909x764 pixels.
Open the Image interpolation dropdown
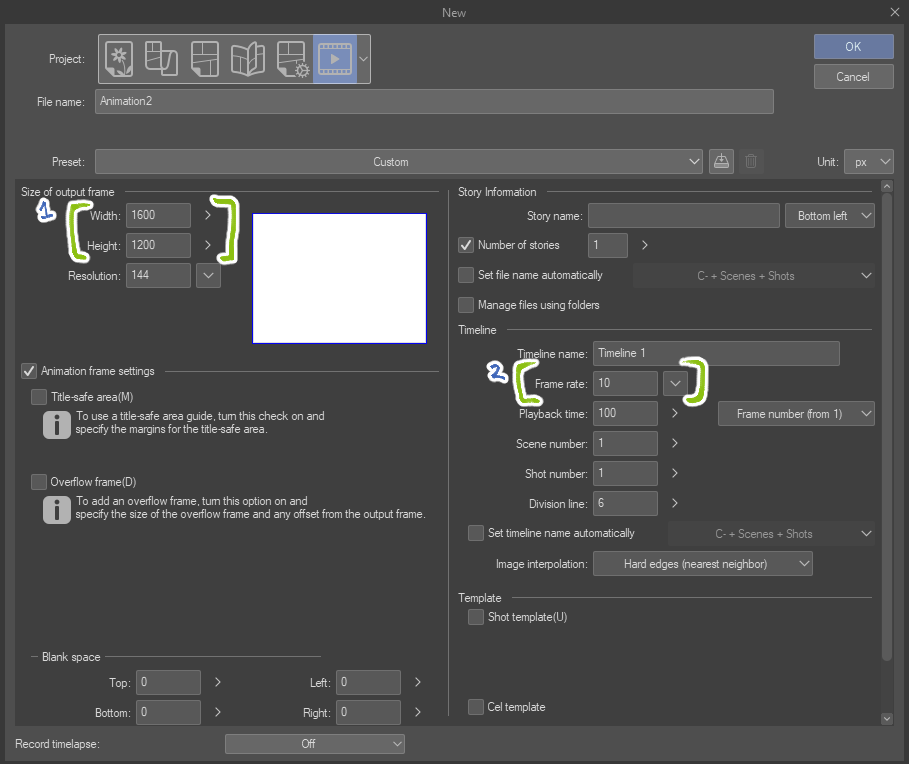702,564
